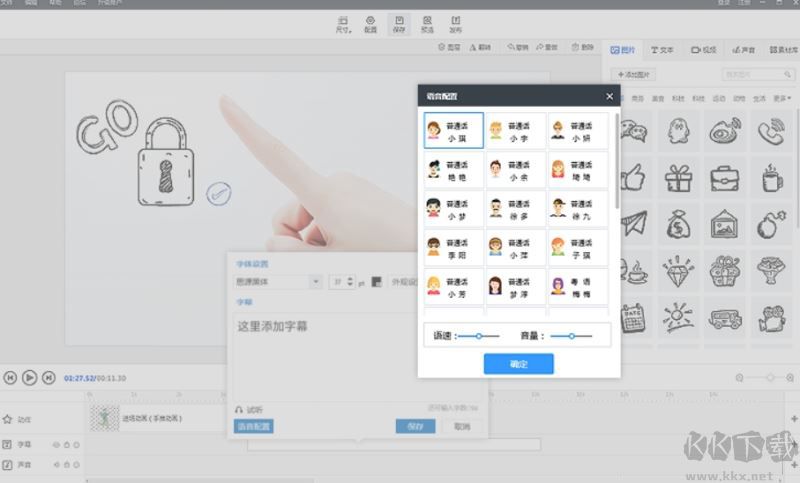Select the blonde boy voice in first row

click(x=516, y=131)
